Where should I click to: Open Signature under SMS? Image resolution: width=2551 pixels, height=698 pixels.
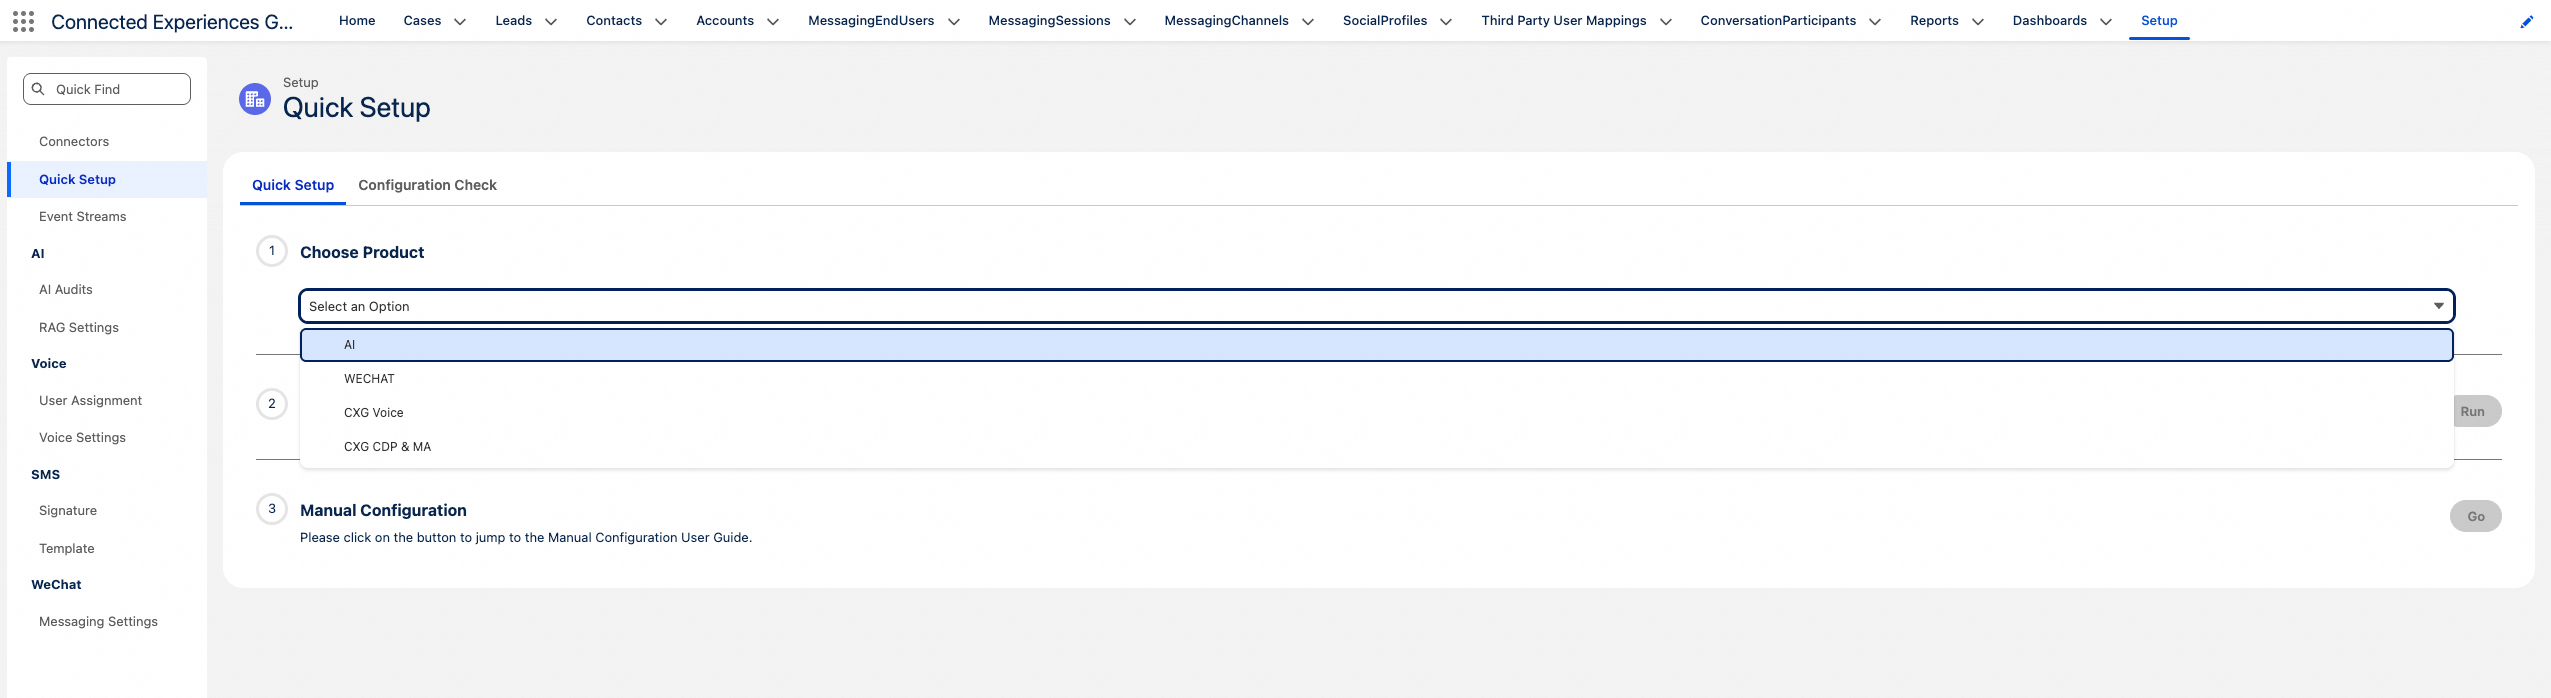(68, 511)
